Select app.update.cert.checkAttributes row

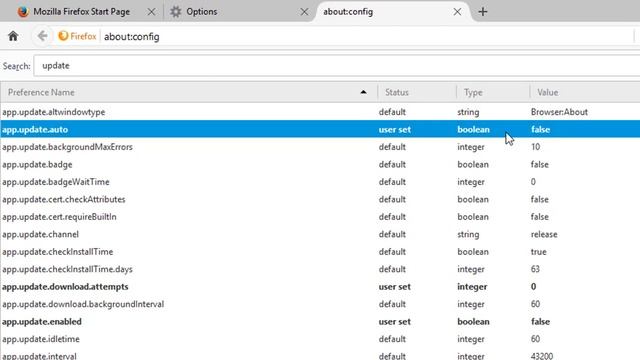tap(320, 199)
